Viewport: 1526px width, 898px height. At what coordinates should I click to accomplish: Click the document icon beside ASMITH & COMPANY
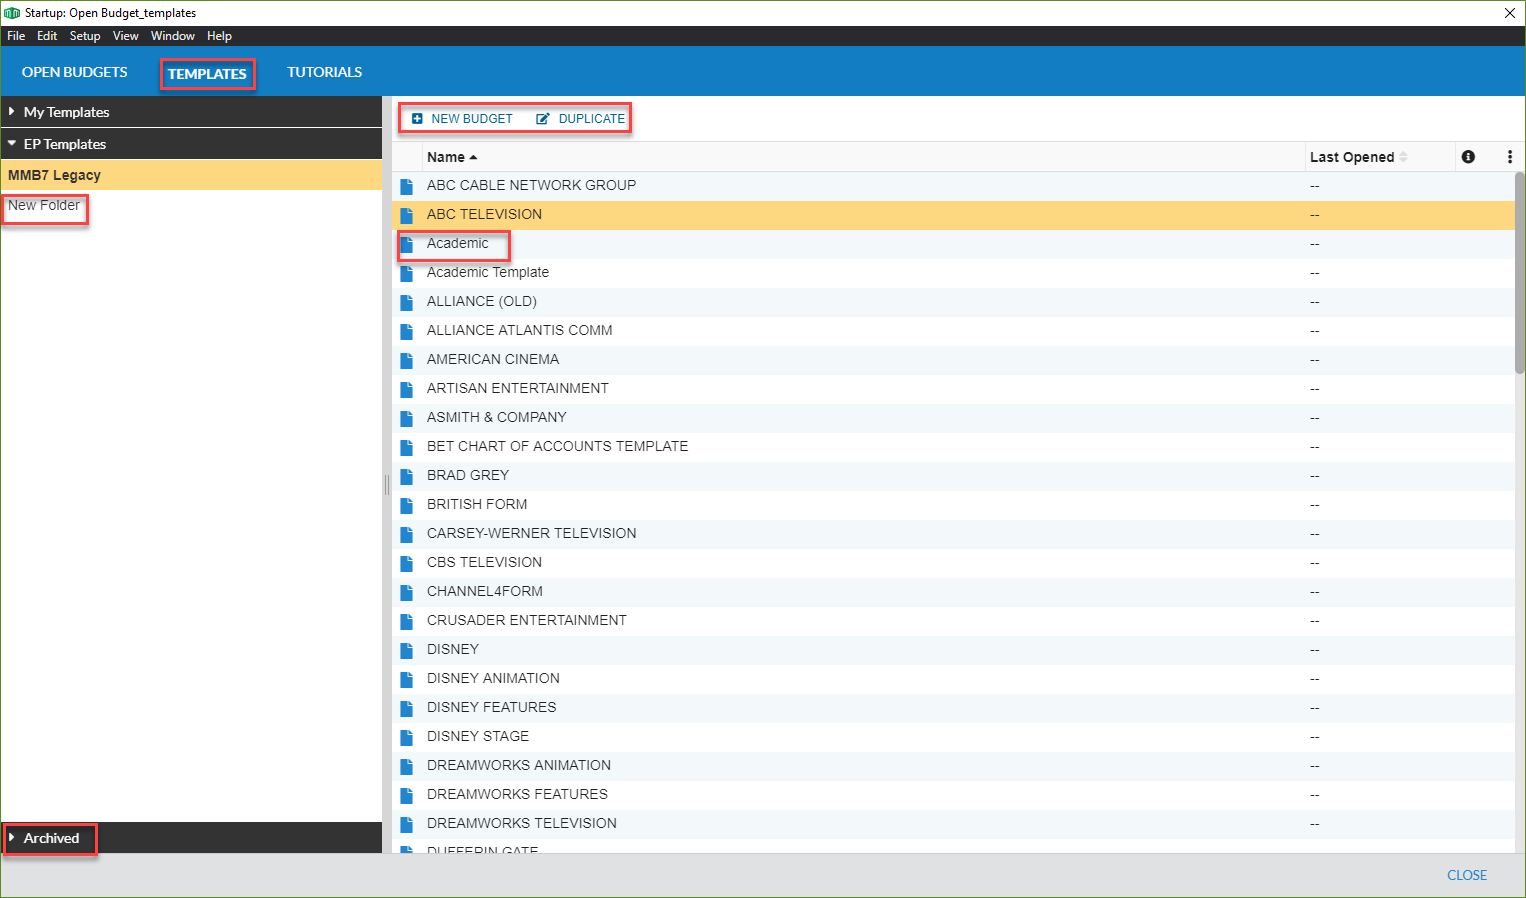coord(407,418)
